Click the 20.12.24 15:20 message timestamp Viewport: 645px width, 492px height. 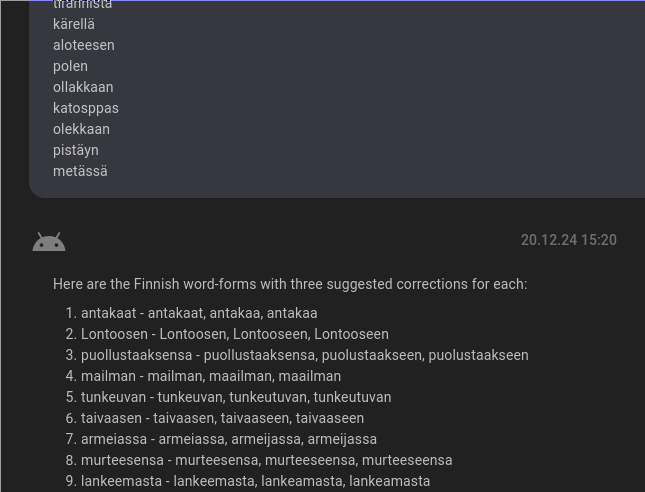click(x=568, y=240)
